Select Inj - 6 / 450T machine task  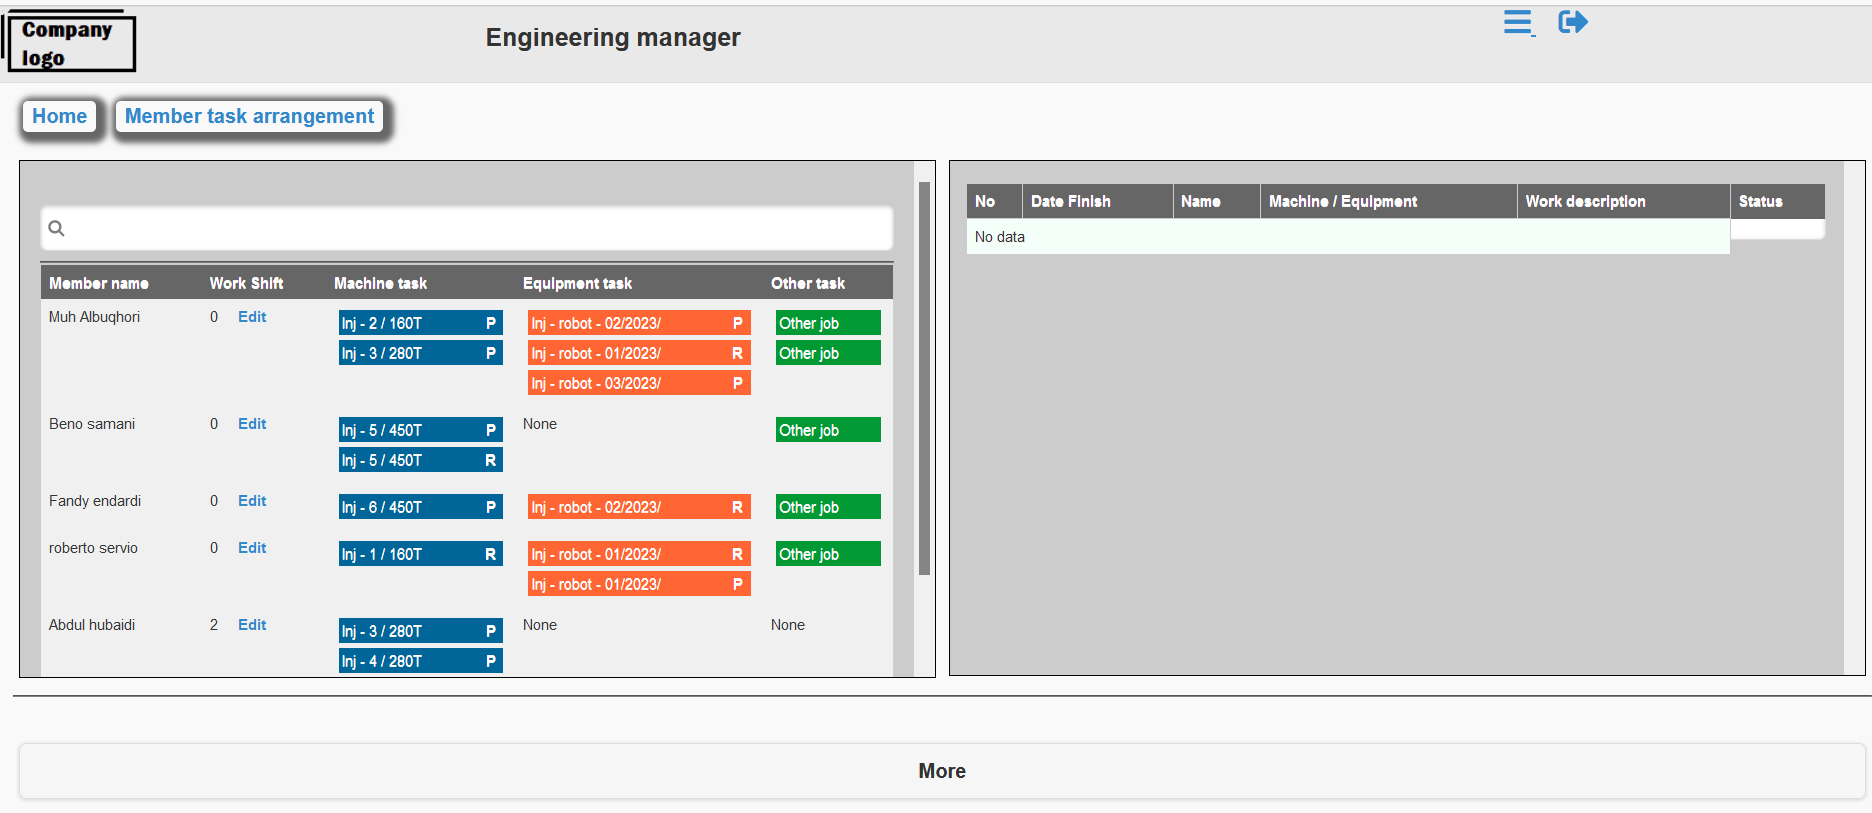(x=420, y=507)
